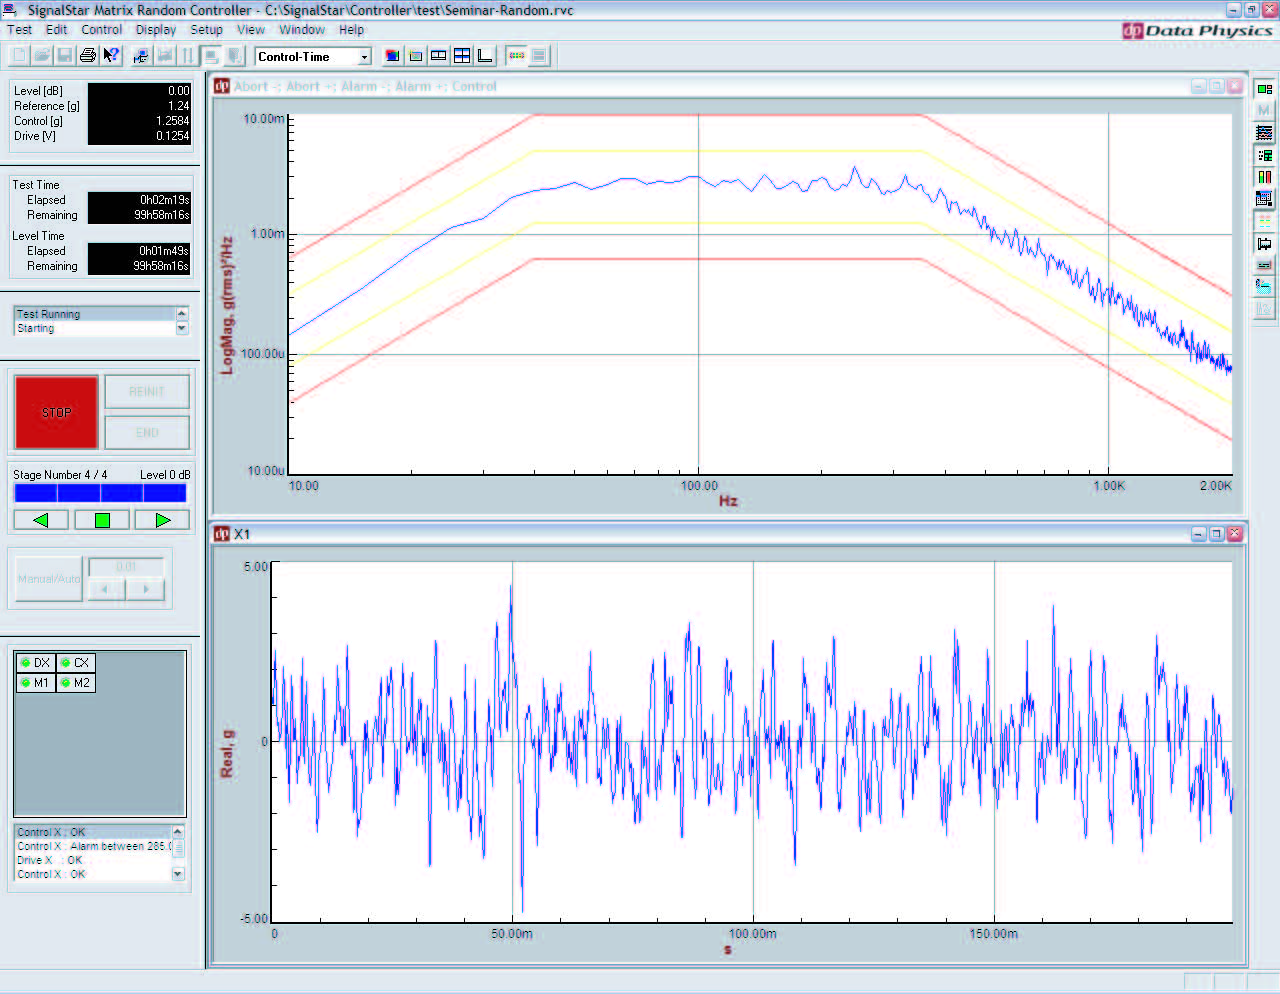Screen dimensions: 1280x994
Task: Open the Help menu
Action: [352, 30]
